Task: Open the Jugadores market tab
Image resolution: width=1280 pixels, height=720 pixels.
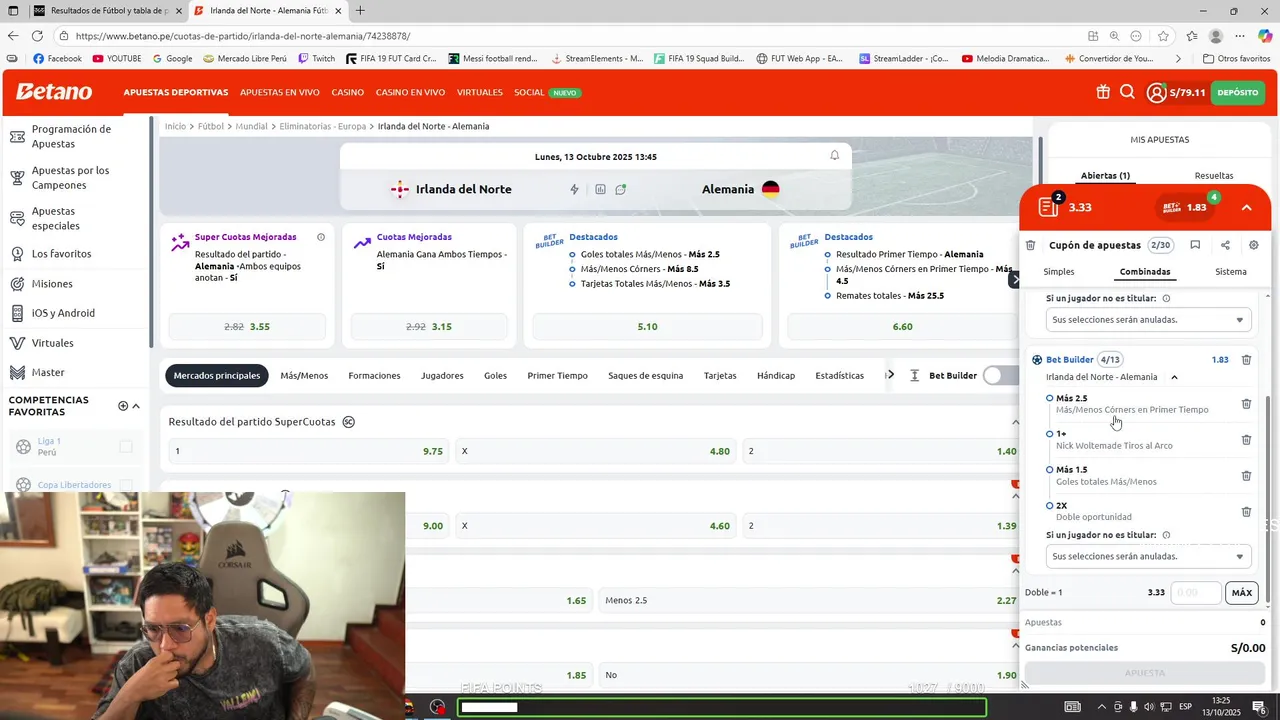Action: tap(442, 376)
